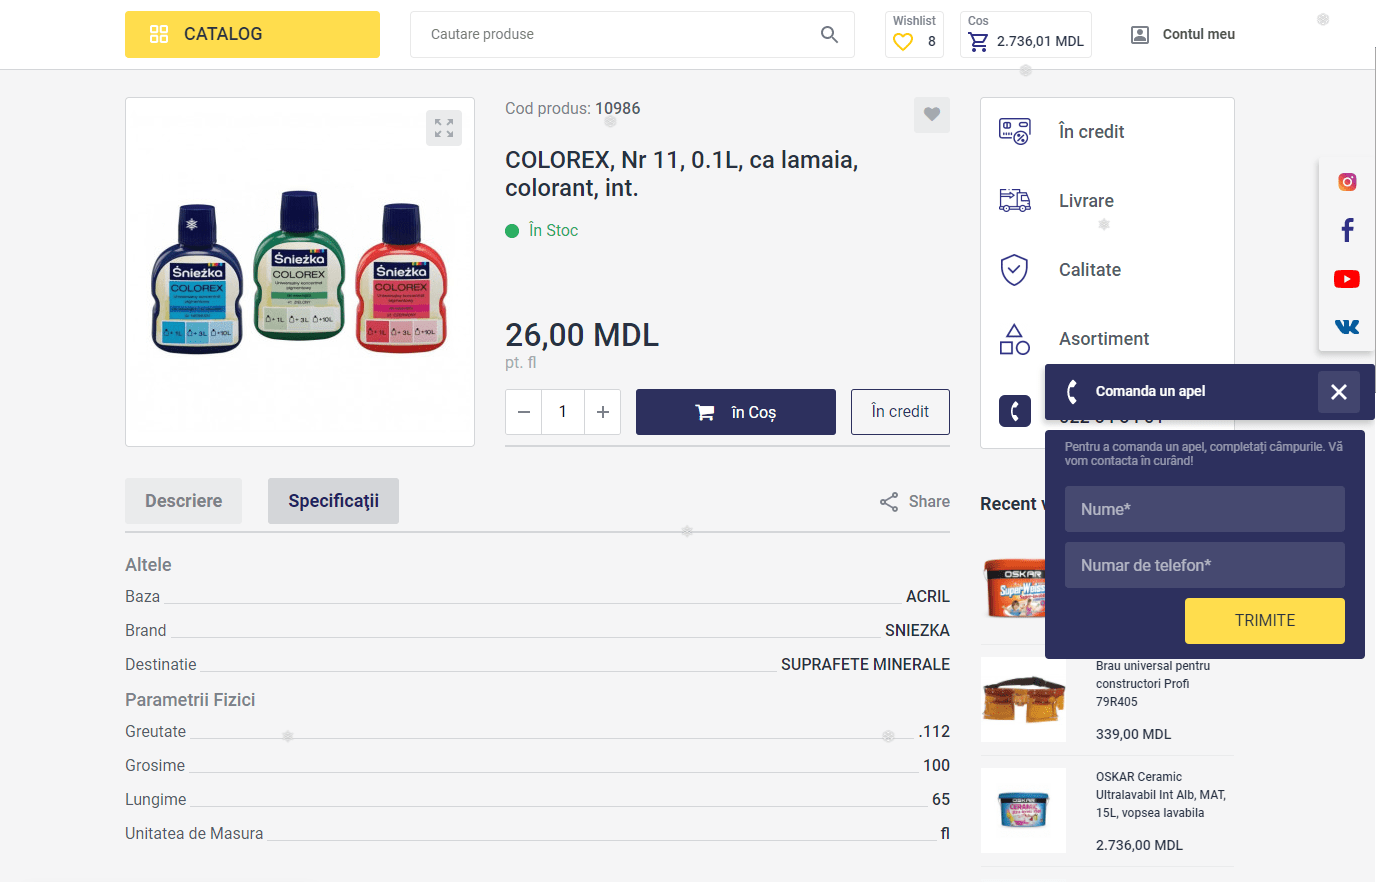Click the Calitate shield icon

tap(1015, 270)
